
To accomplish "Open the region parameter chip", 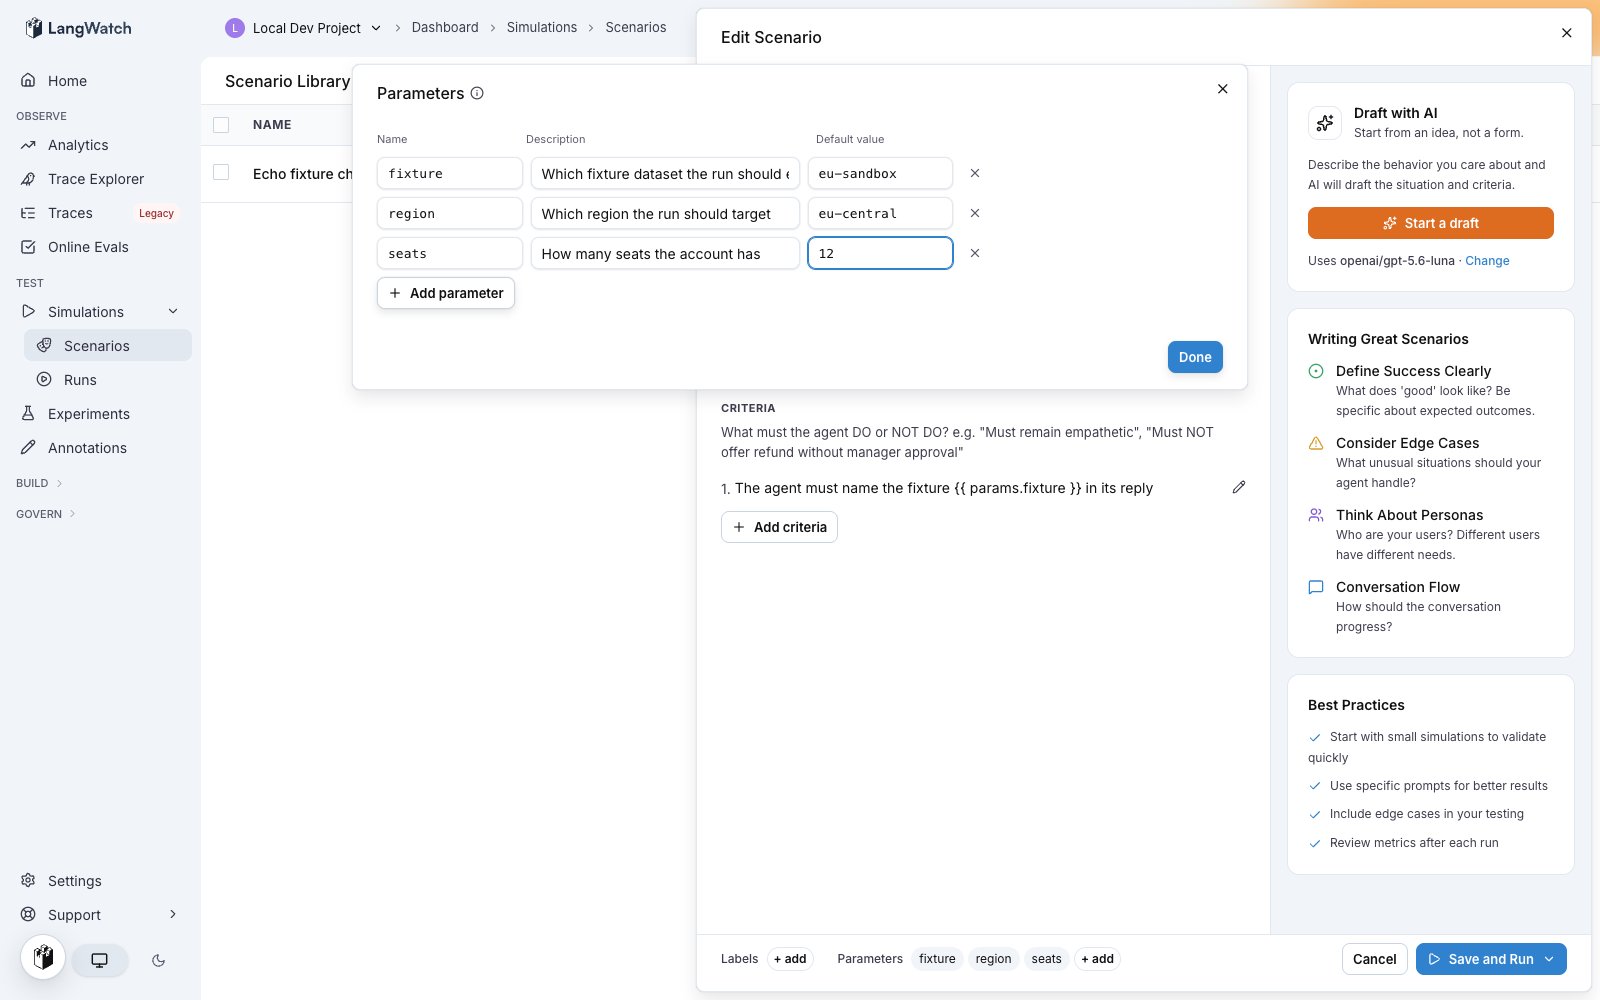I will tap(993, 959).
